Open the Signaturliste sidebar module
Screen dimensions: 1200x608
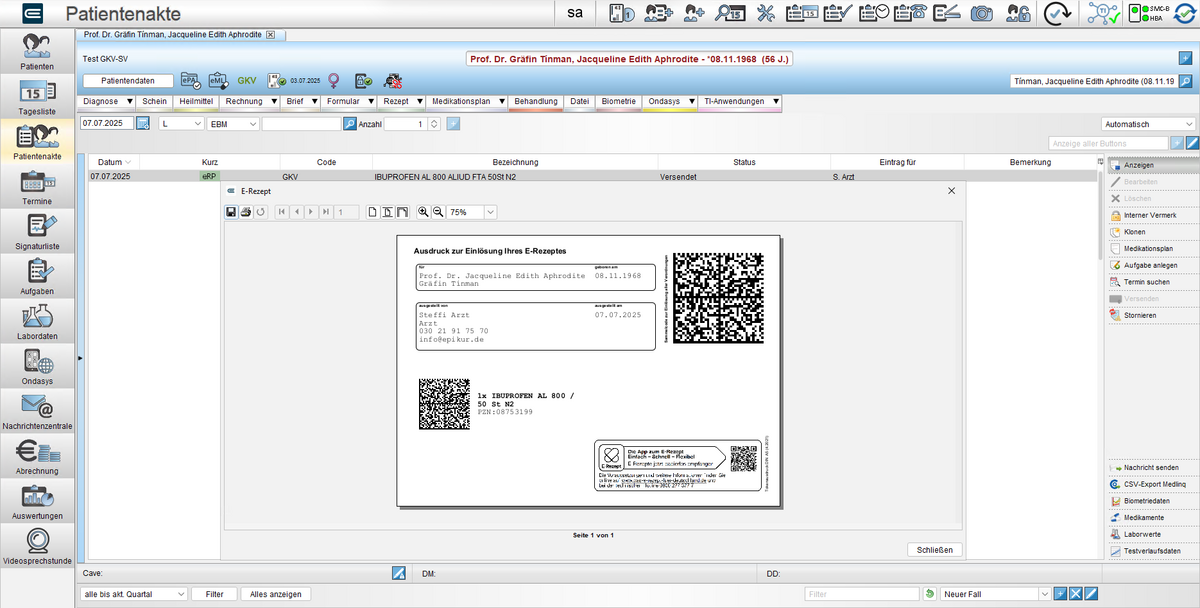click(x=37, y=232)
